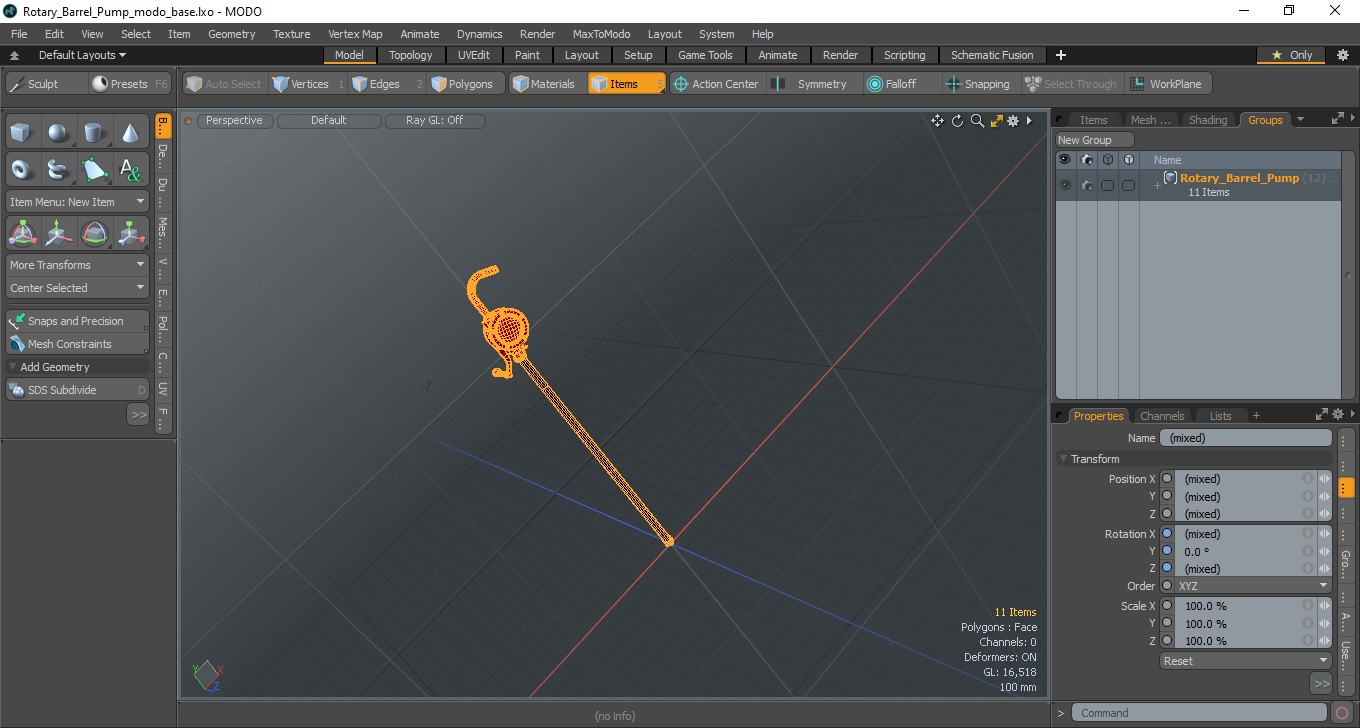1360x728 pixels.
Task: Open Center Selected dropdown
Action: point(77,288)
